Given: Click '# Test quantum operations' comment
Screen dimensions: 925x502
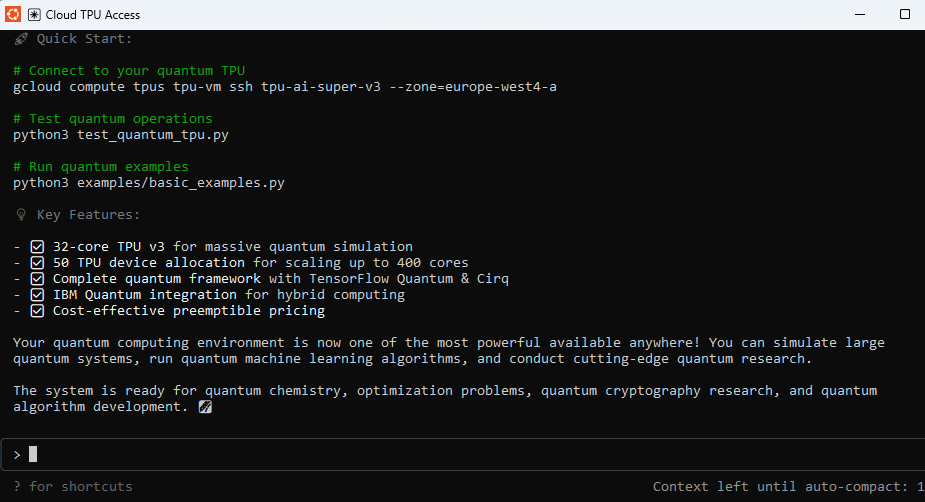Looking at the screenshot, I should pyautogui.click(x=113, y=119).
